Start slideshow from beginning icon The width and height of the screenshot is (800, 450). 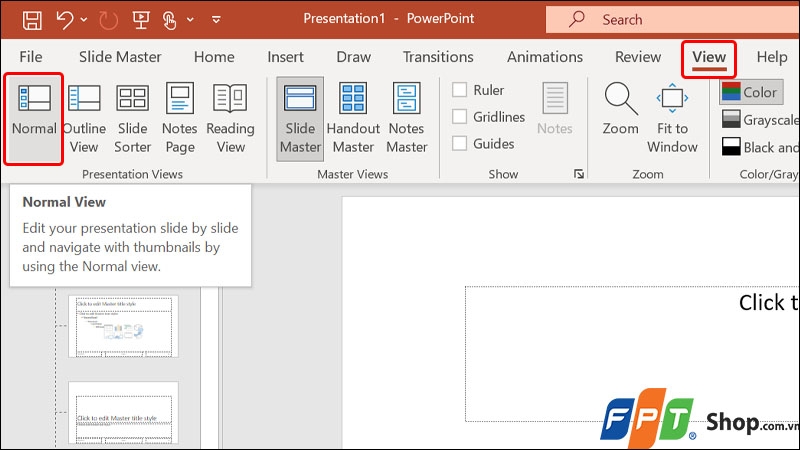coord(140,20)
